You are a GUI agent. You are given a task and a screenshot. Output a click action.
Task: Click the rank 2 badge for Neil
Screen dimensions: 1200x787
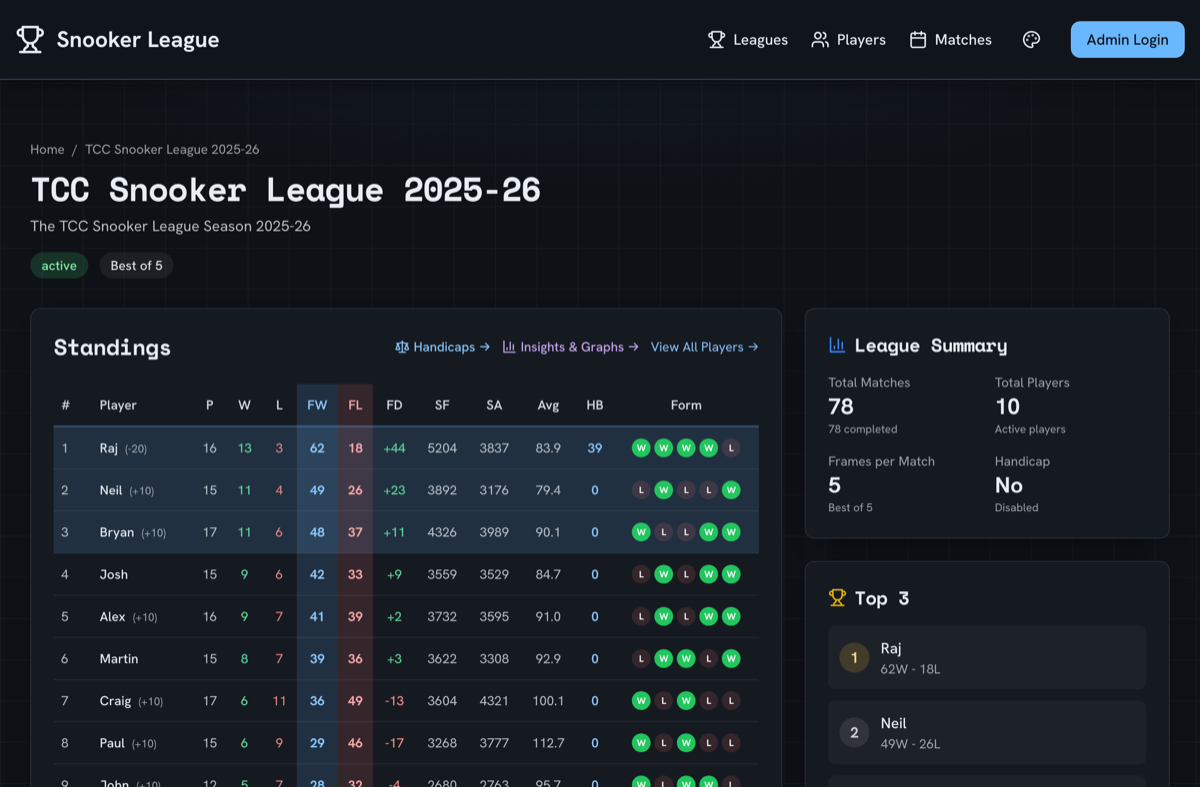tap(854, 733)
